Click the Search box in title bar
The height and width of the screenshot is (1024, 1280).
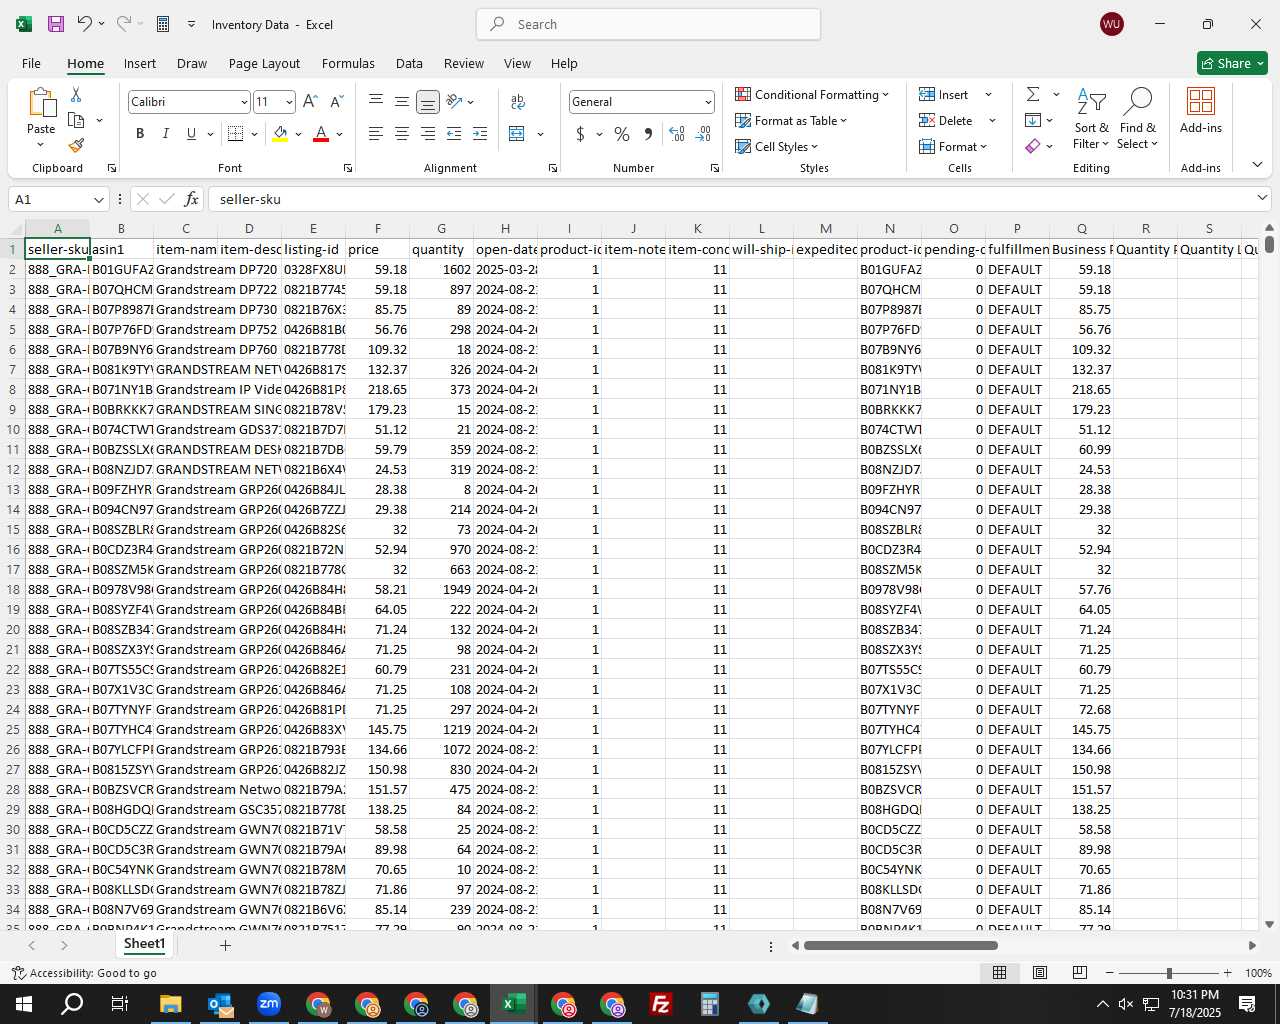[648, 24]
